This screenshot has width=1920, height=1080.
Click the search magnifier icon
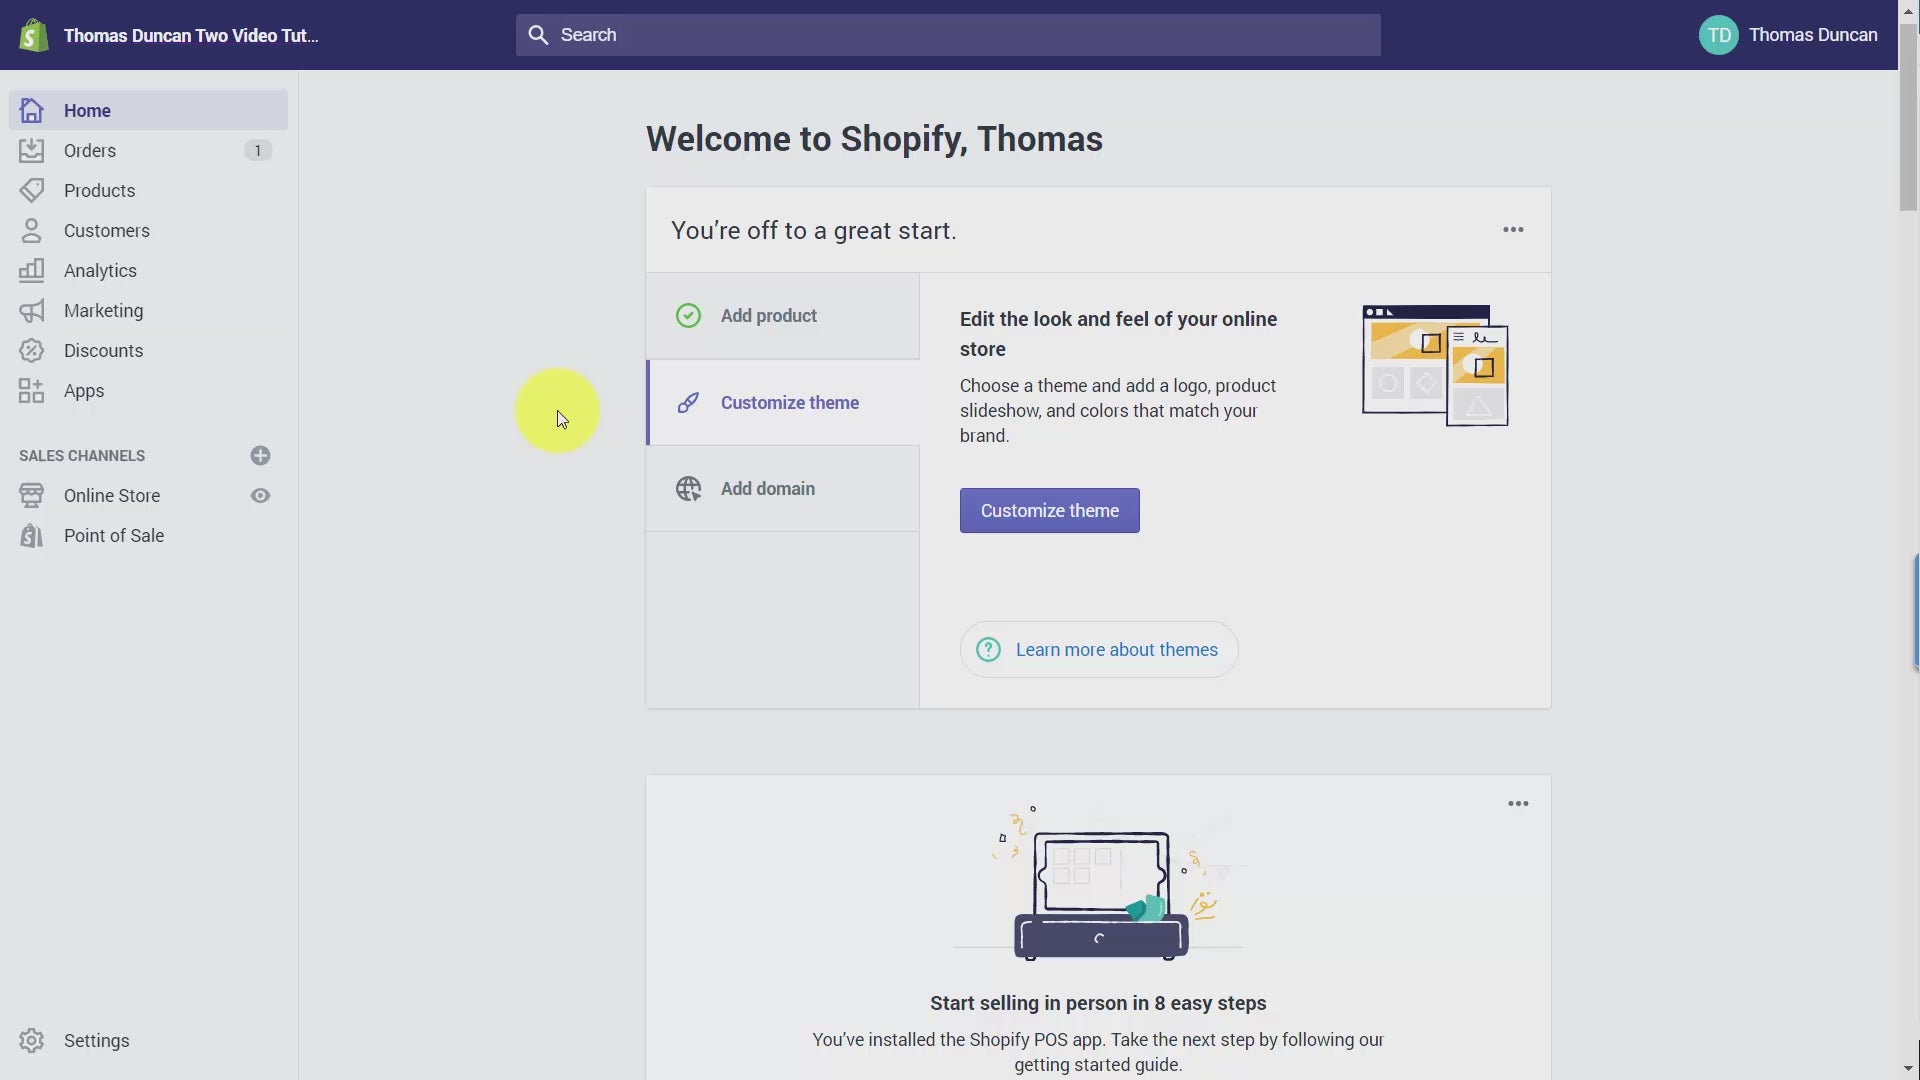pos(538,35)
